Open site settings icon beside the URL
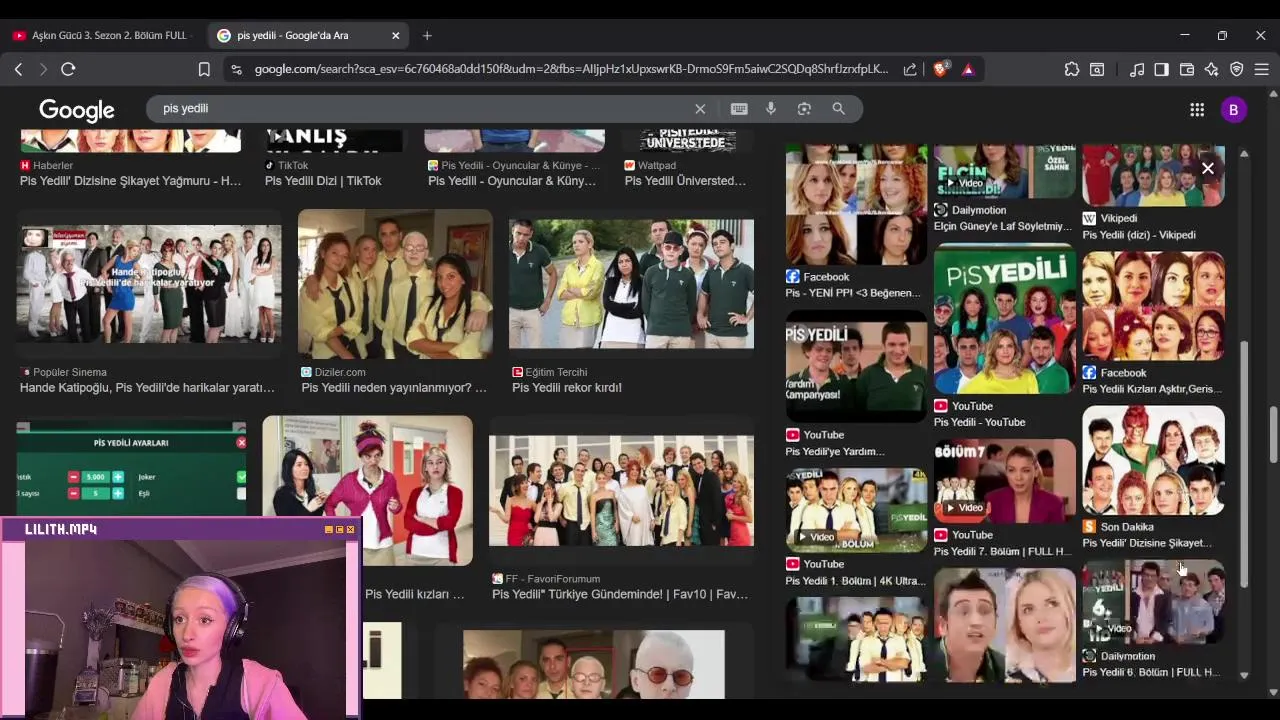1280x720 pixels. tap(236, 69)
